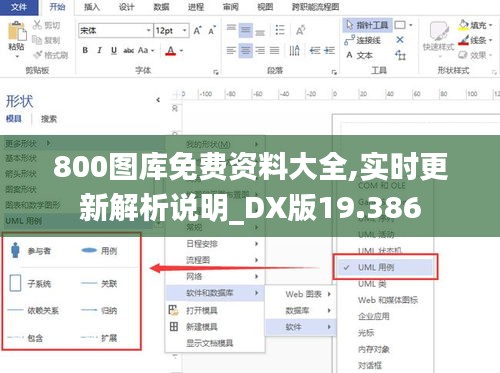Switch to the Stencils (模具) shapes tab
Screen dimensions: 500x373
coord(14,119)
